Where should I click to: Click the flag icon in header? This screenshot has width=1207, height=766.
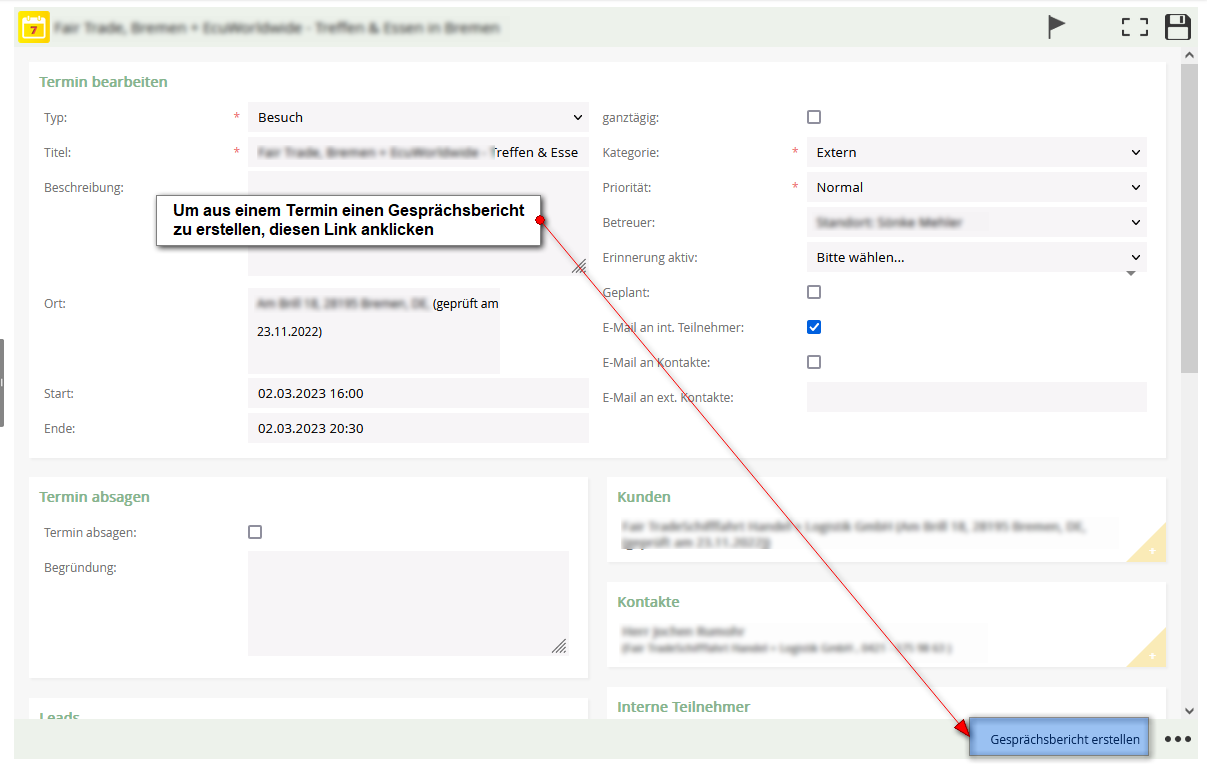1056,27
